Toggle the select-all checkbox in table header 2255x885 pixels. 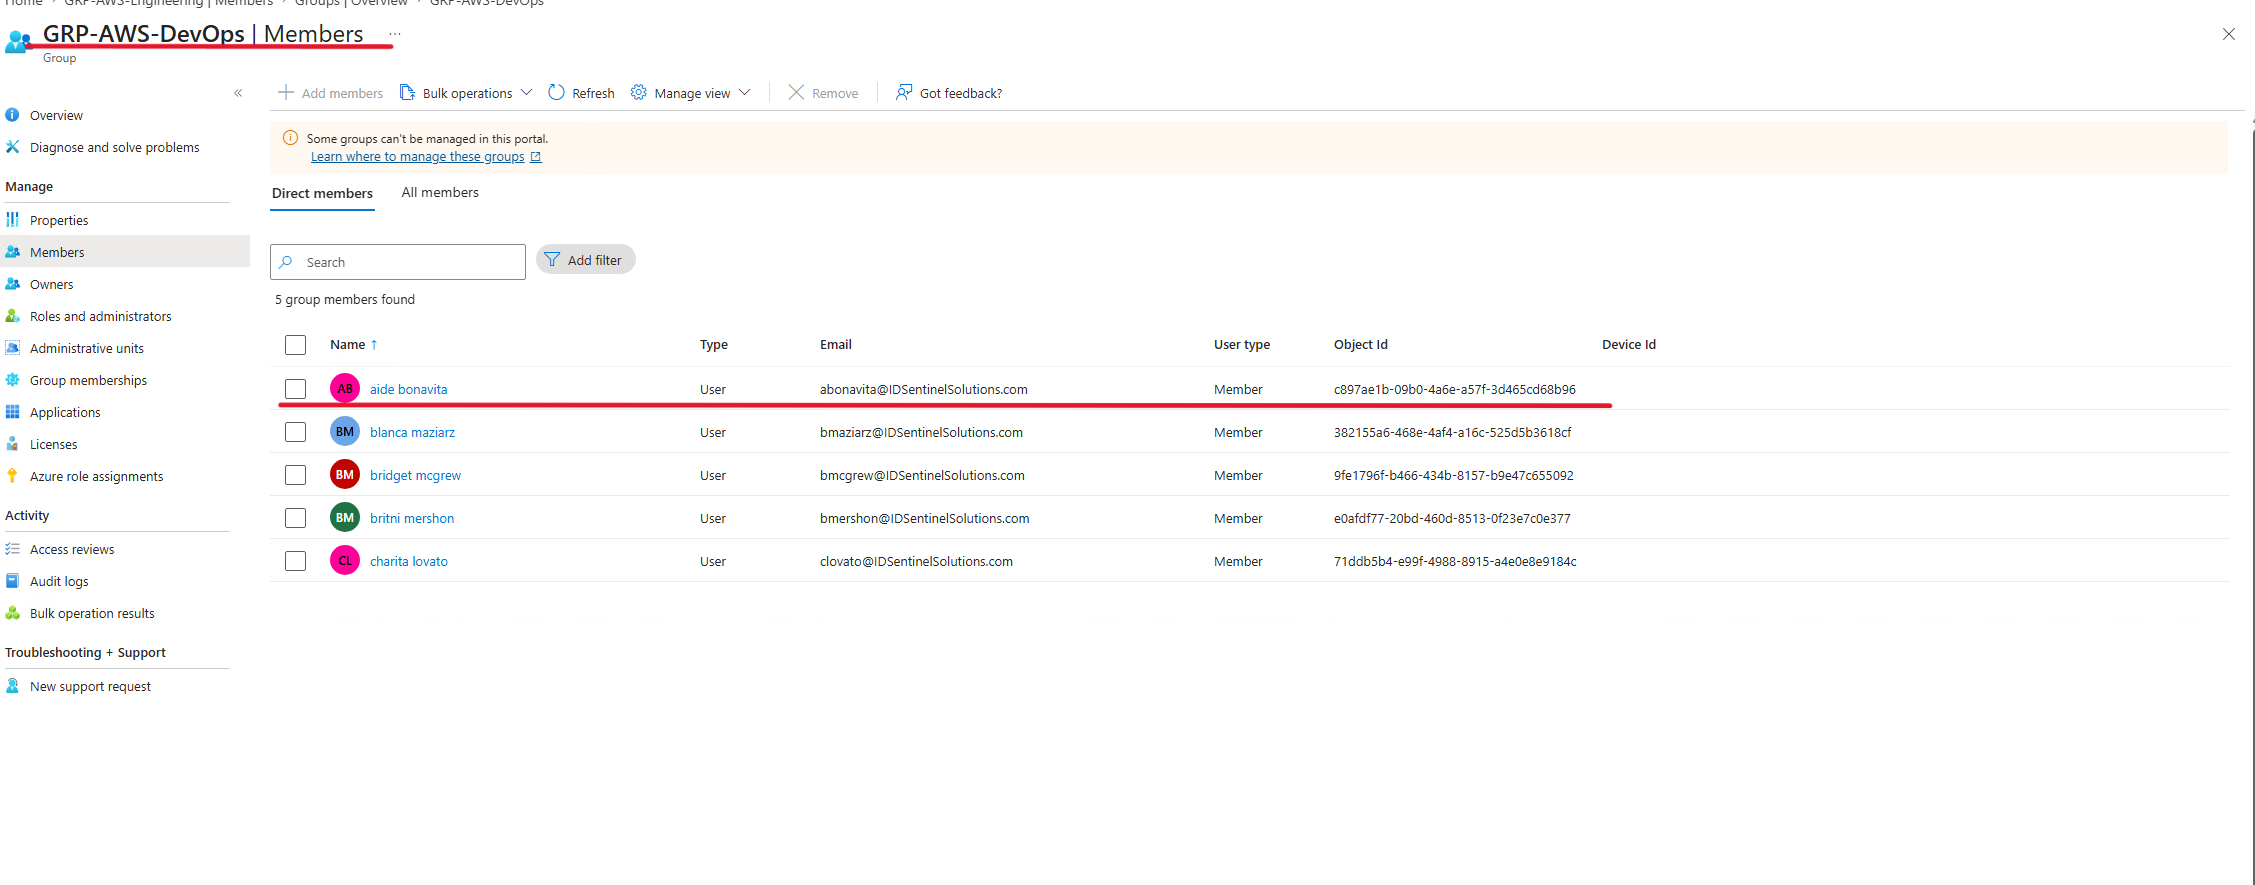[x=295, y=345]
